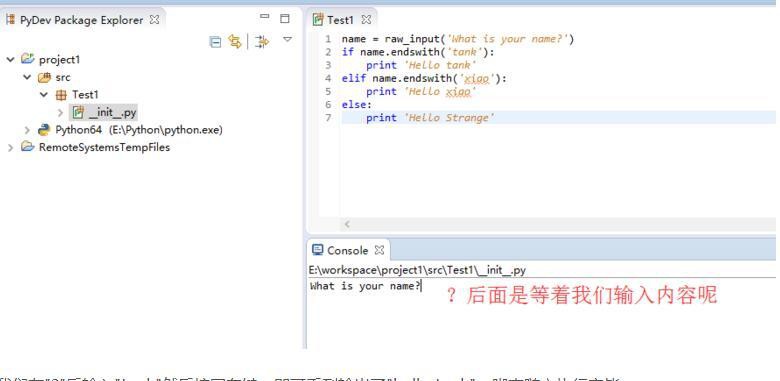Select __init__.py in the tree

click(112, 112)
